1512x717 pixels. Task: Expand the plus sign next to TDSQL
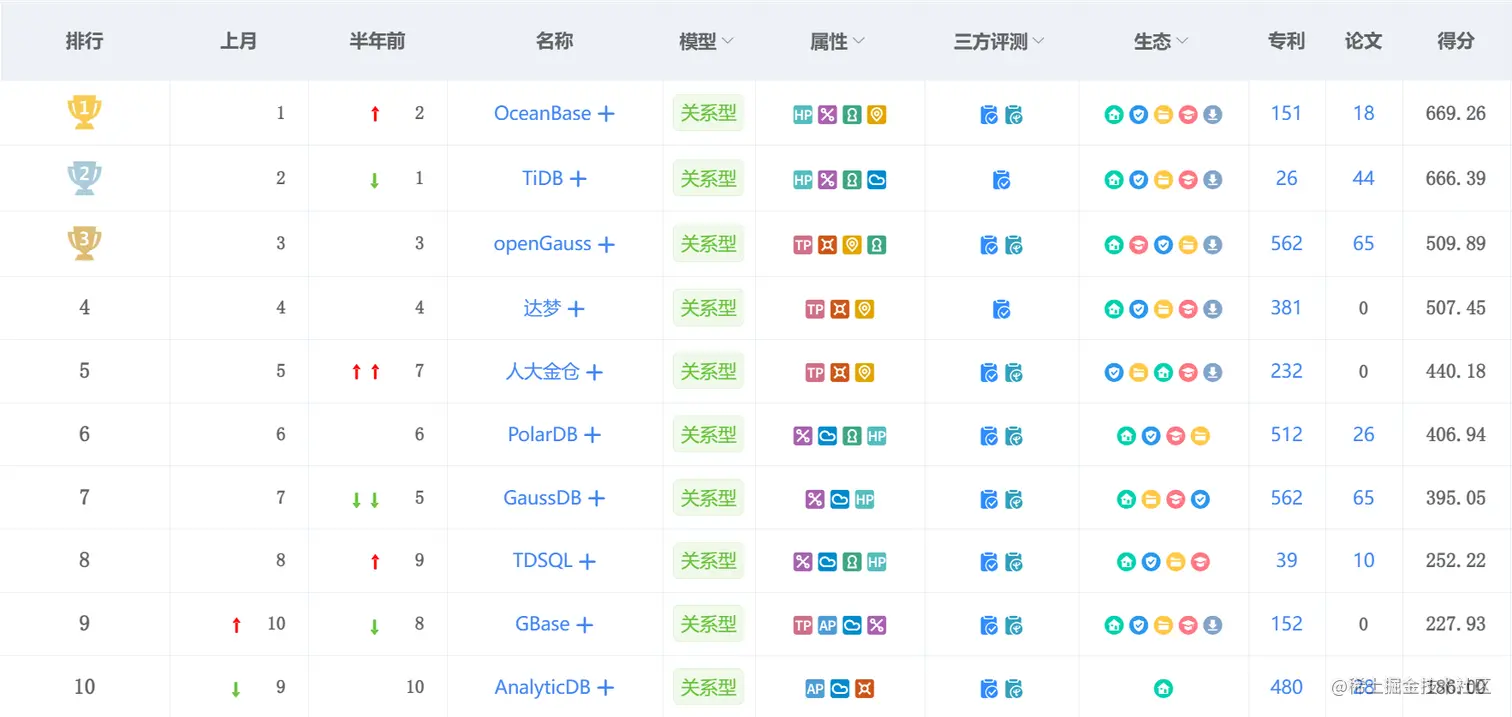coord(587,562)
